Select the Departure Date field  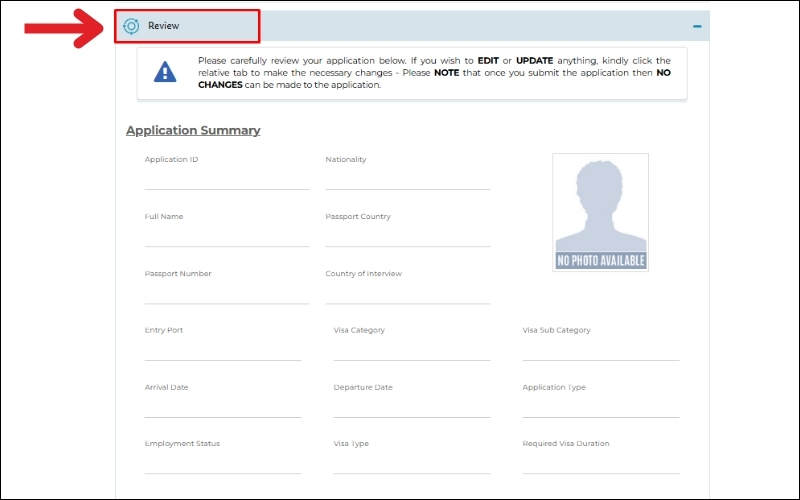(x=411, y=406)
